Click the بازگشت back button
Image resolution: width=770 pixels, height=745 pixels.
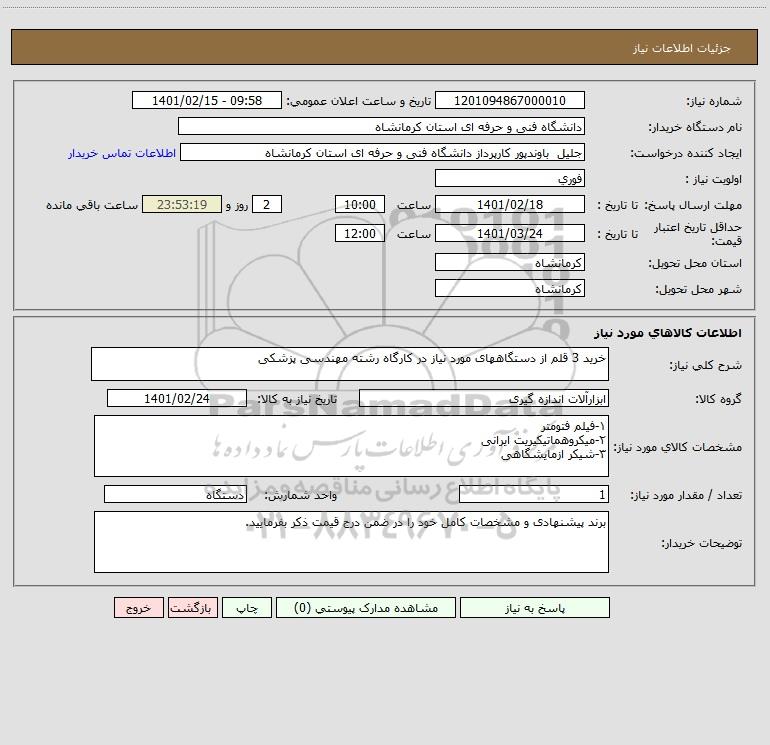click(192, 607)
